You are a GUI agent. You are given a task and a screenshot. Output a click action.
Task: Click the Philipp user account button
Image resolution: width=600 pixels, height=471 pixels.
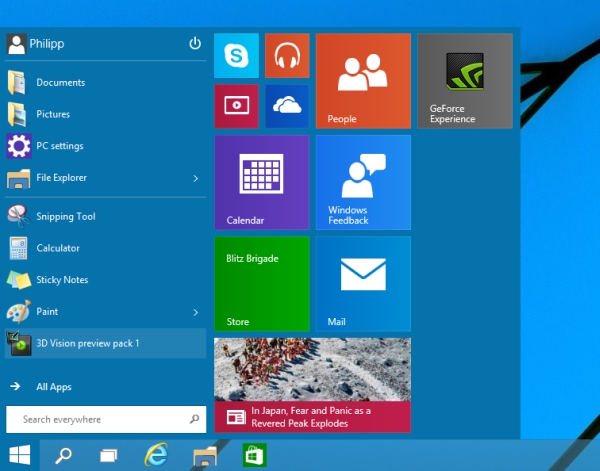coord(35,44)
